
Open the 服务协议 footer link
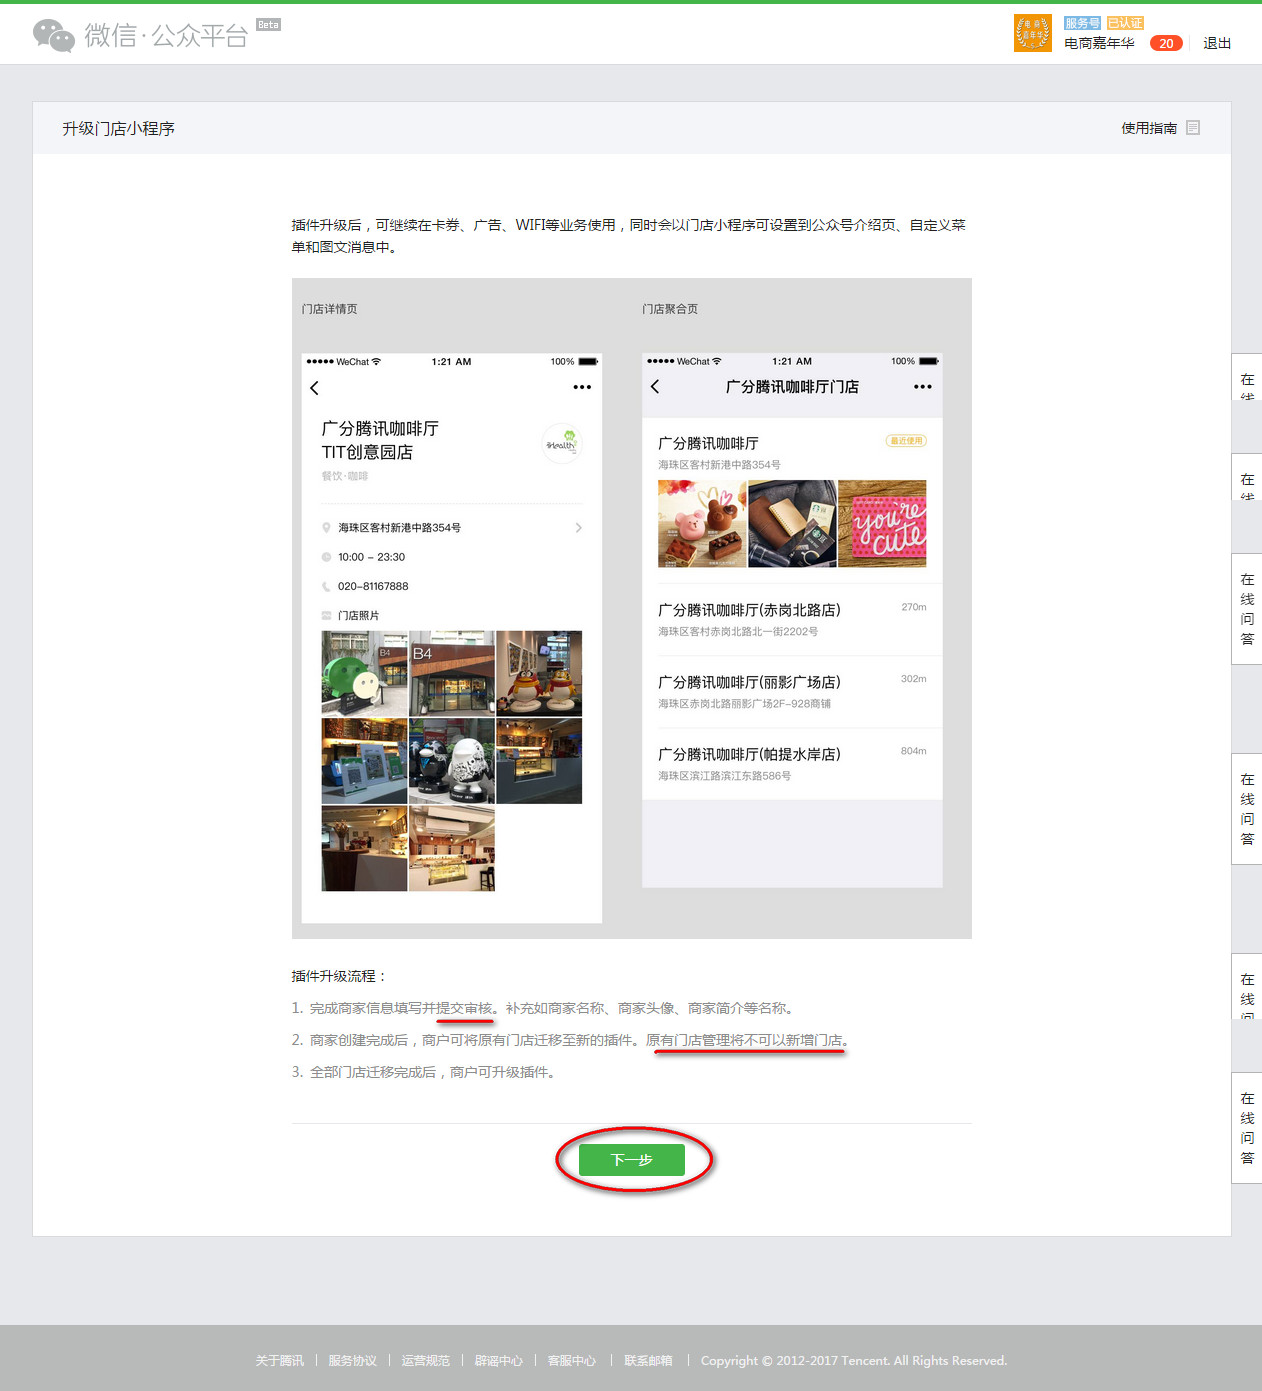[352, 1361]
